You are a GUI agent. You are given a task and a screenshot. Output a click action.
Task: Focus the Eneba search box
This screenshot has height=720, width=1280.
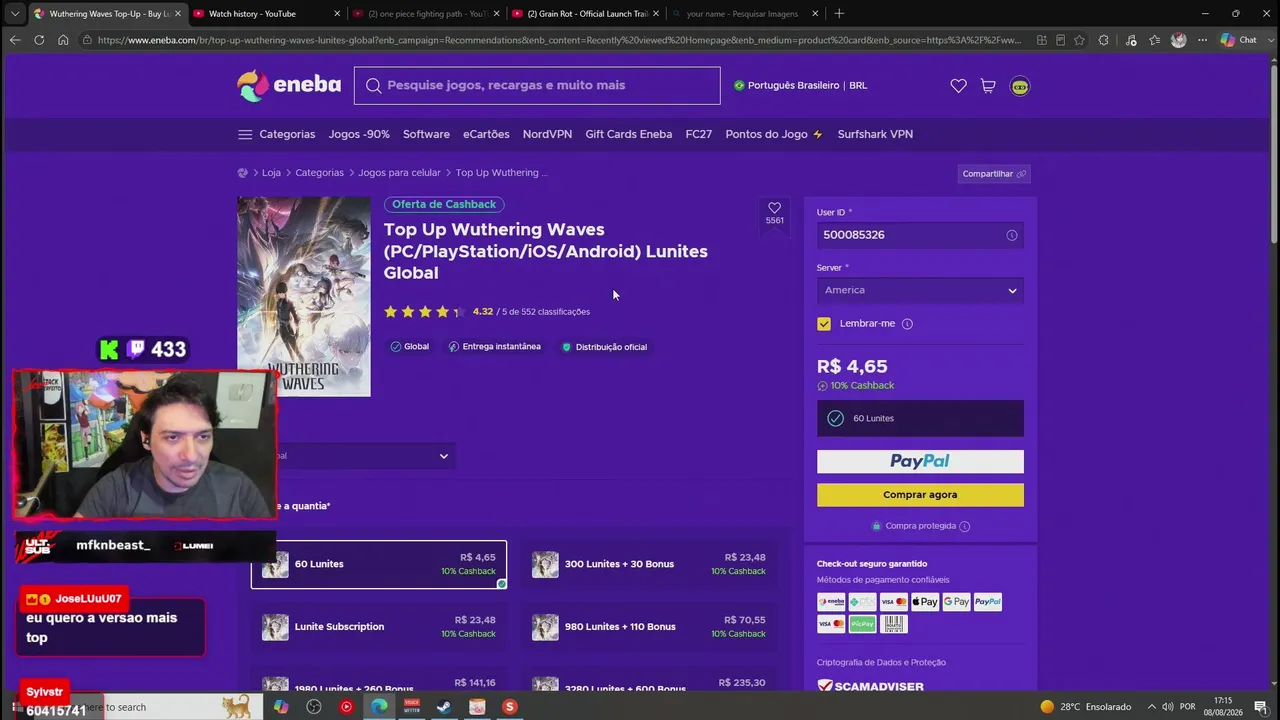(537, 86)
